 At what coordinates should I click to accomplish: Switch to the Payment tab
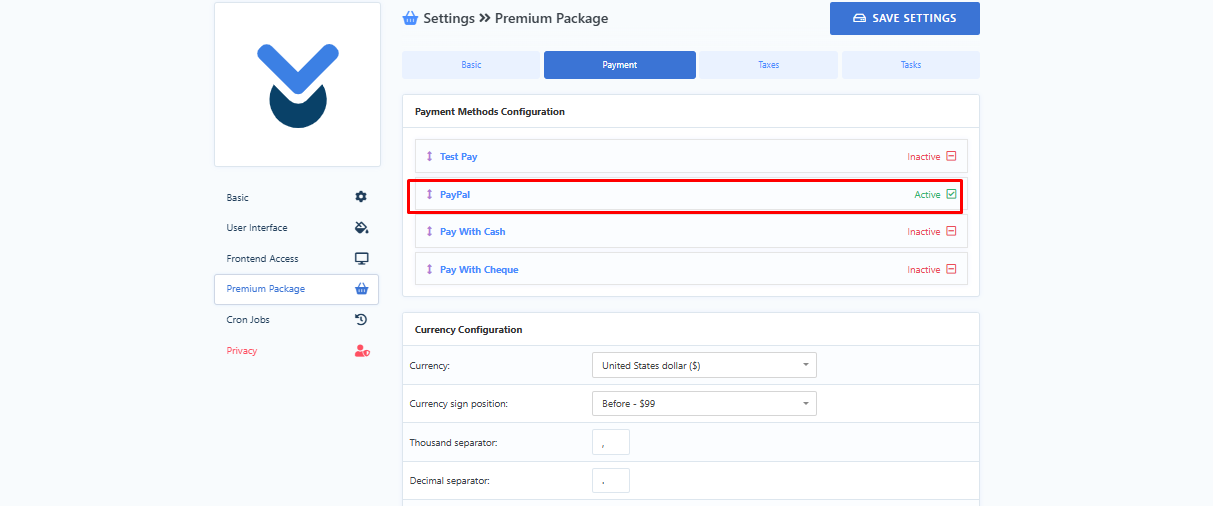tap(620, 65)
